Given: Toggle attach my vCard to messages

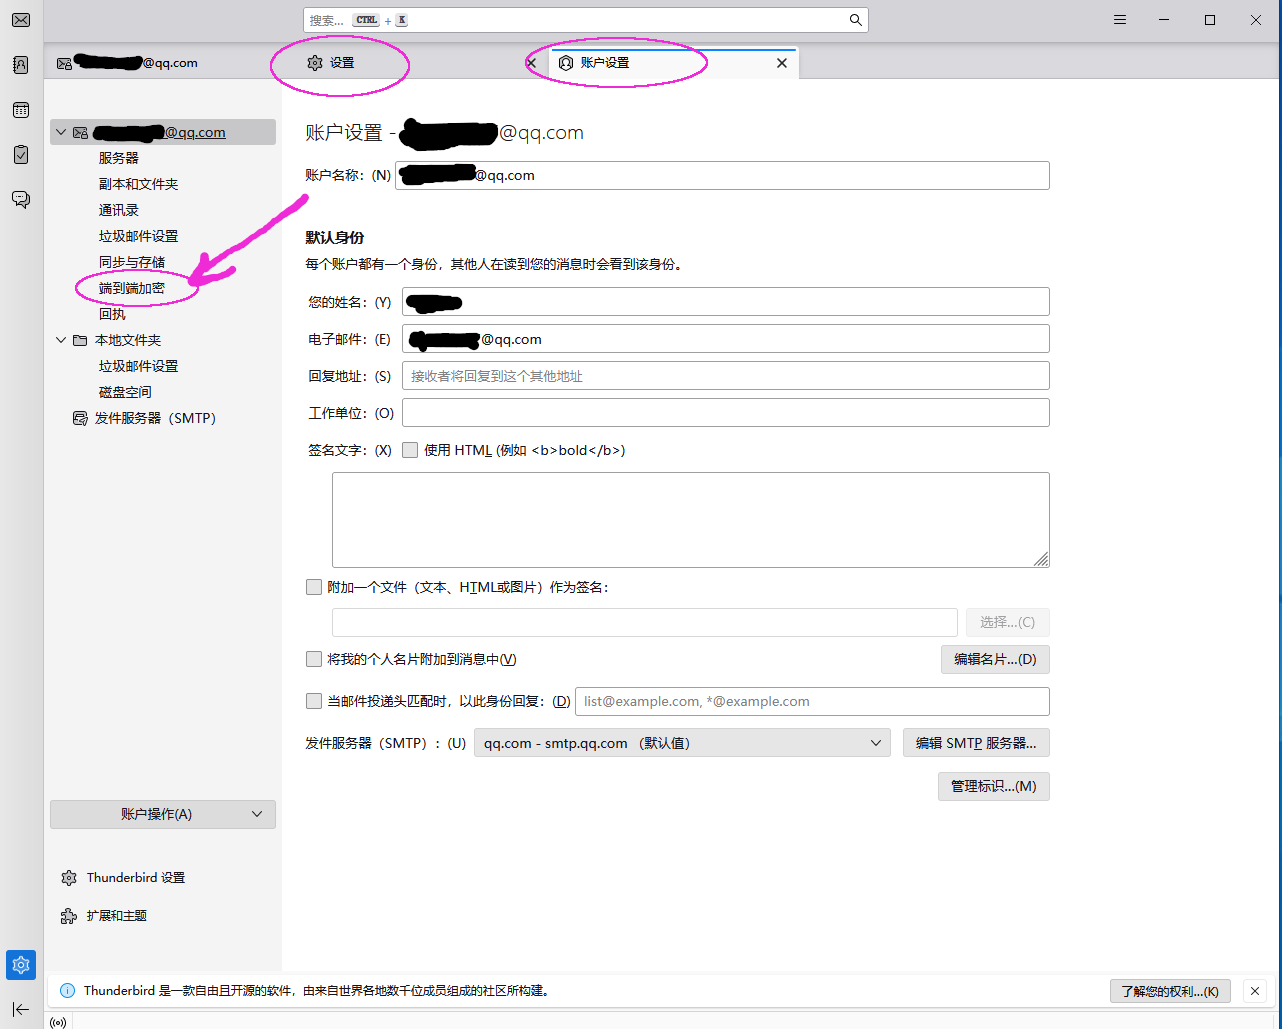Looking at the screenshot, I should click(314, 659).
